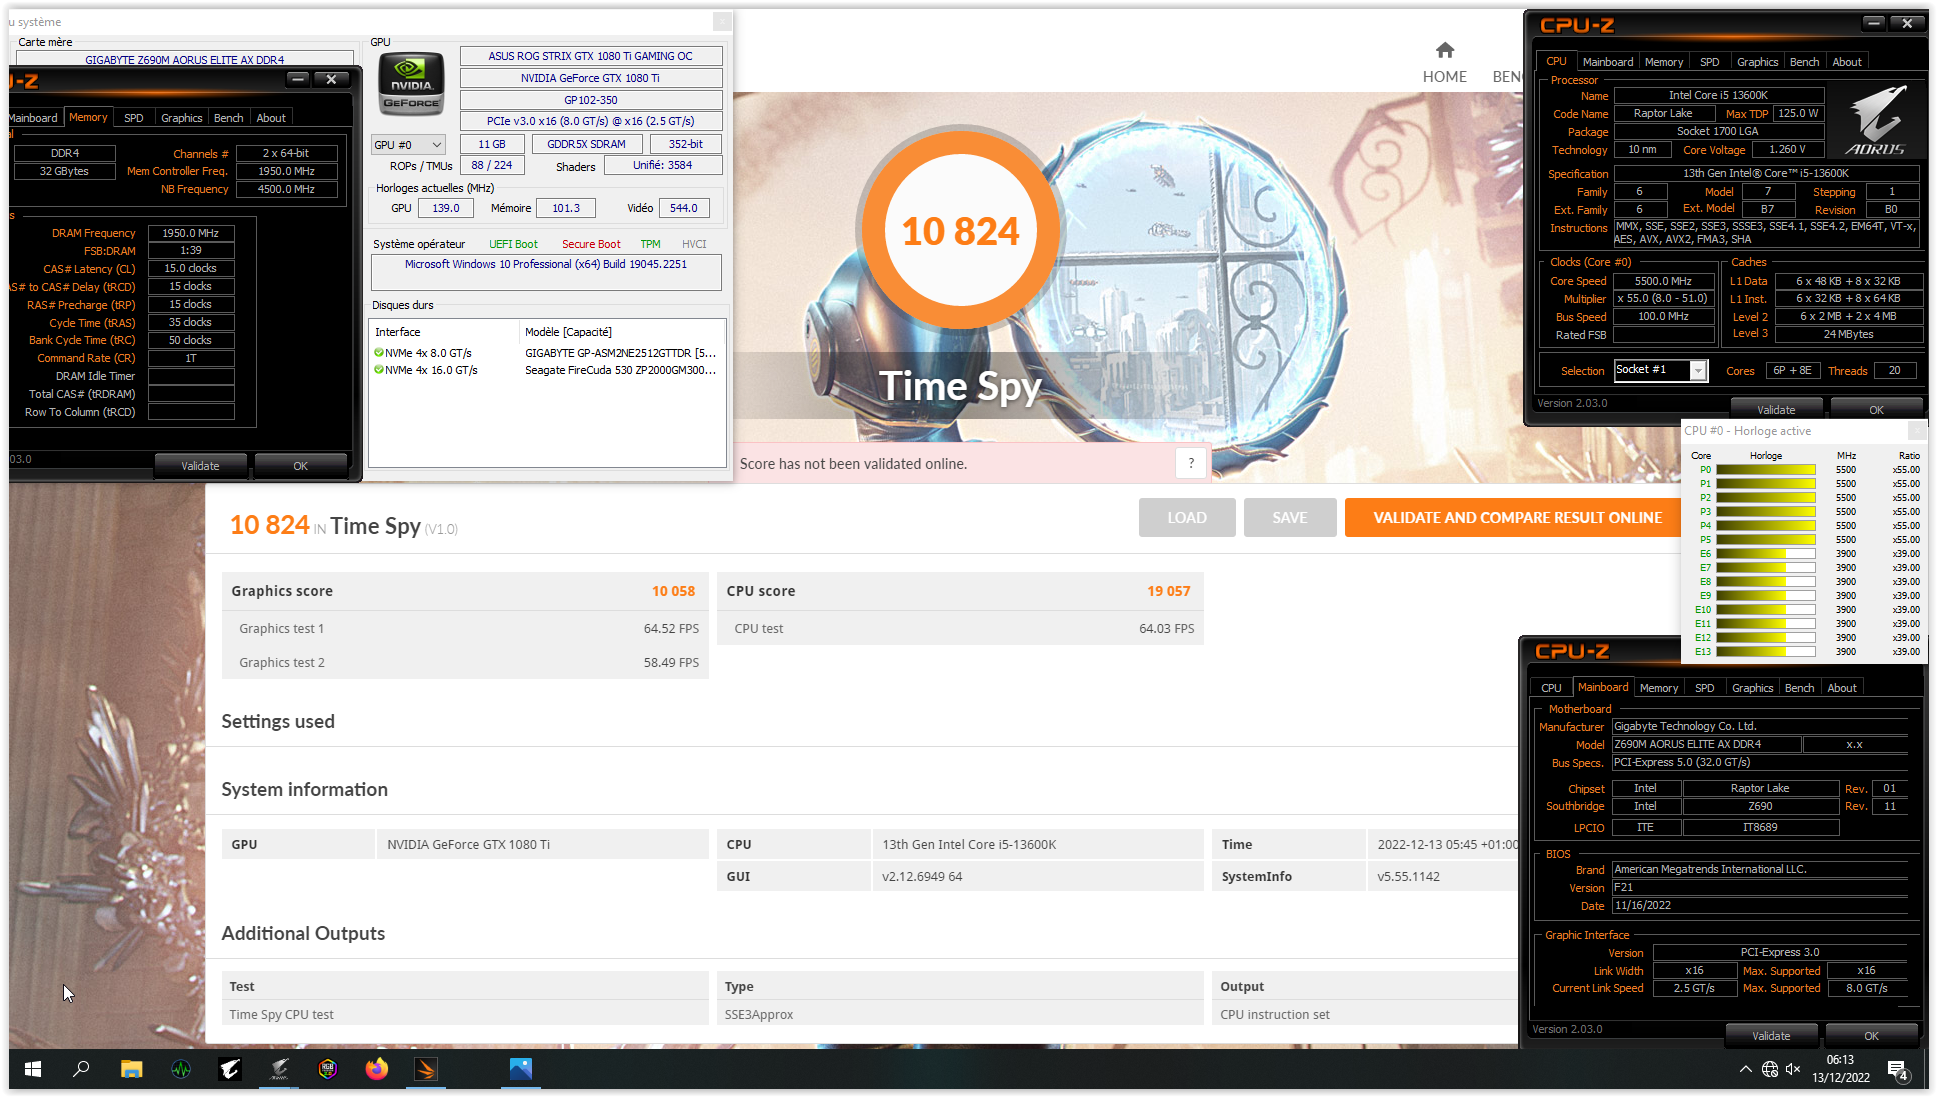Expand hidden system tray icons chevron
The height and width of the screenshot is (1097, 1937).
1745,1069
